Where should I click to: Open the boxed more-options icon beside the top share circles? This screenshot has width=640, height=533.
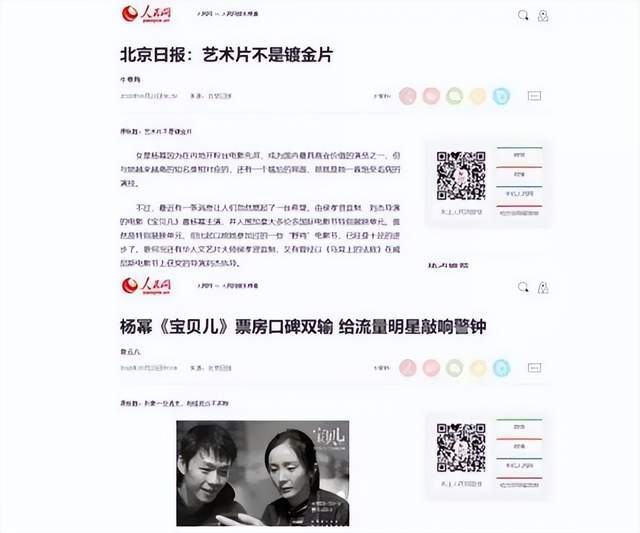point(534,96)
